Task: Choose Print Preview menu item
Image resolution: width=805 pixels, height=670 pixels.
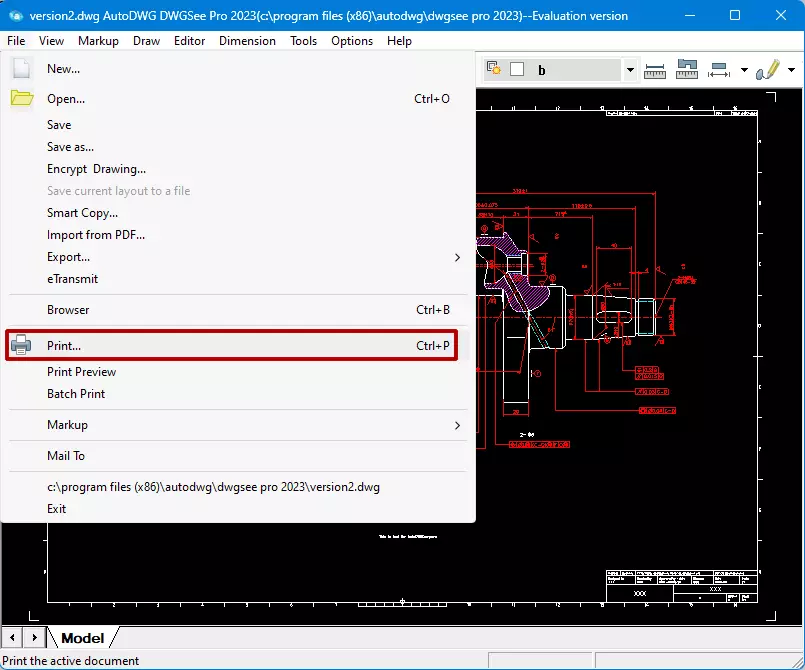Action: coord(236,372)
